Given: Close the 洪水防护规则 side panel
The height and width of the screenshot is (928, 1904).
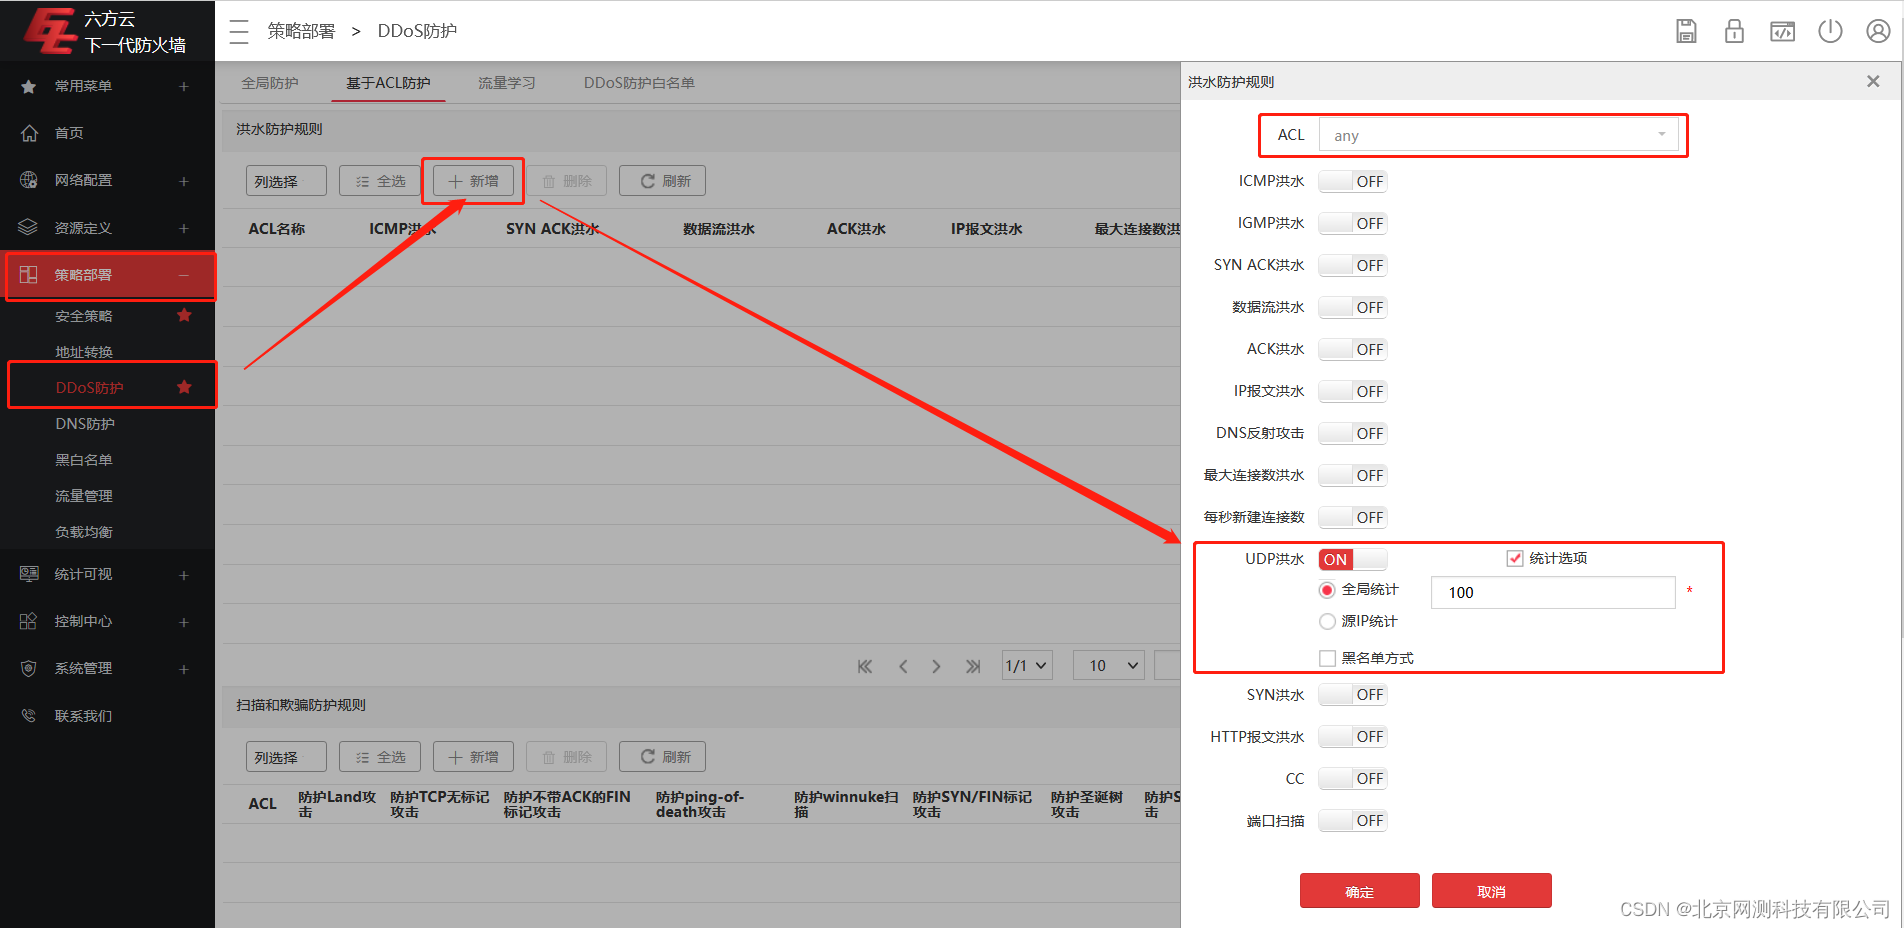Looking at the screenshot, I should 1873,81.
